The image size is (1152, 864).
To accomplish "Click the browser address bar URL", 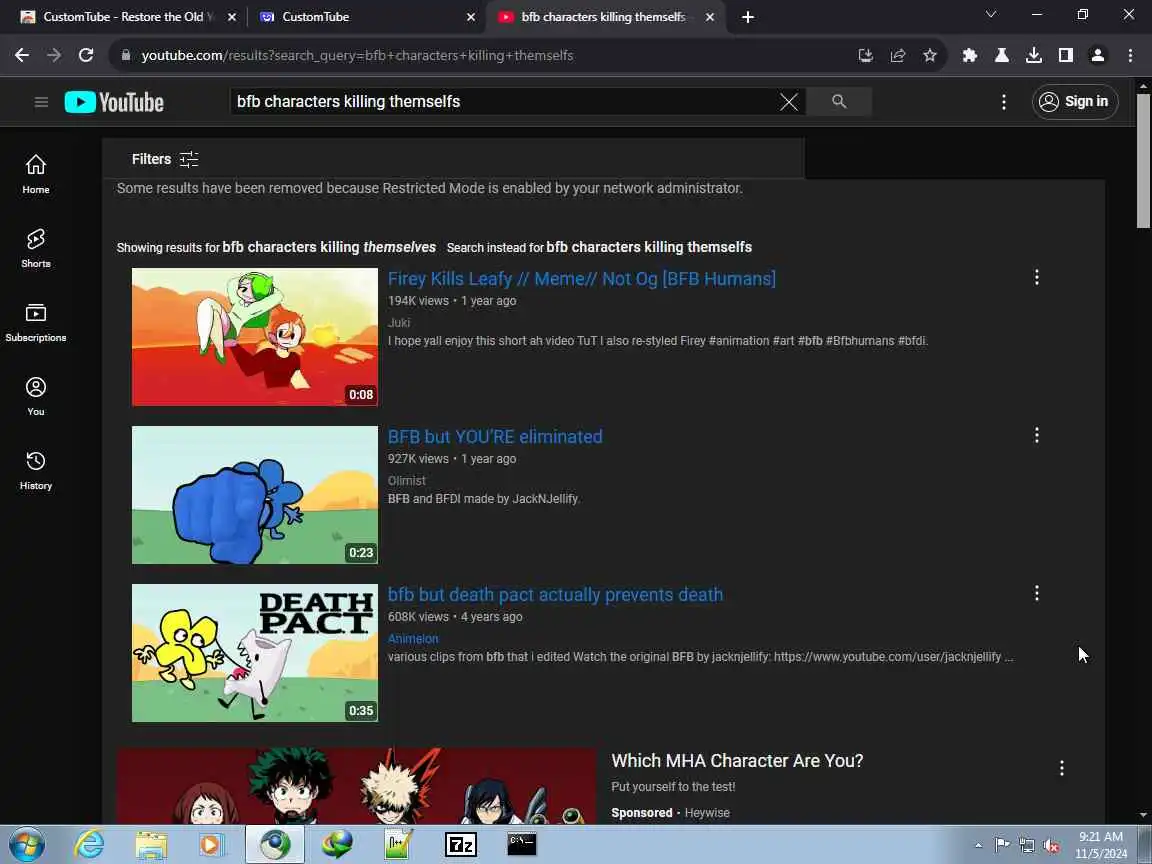I will [357, 55].
